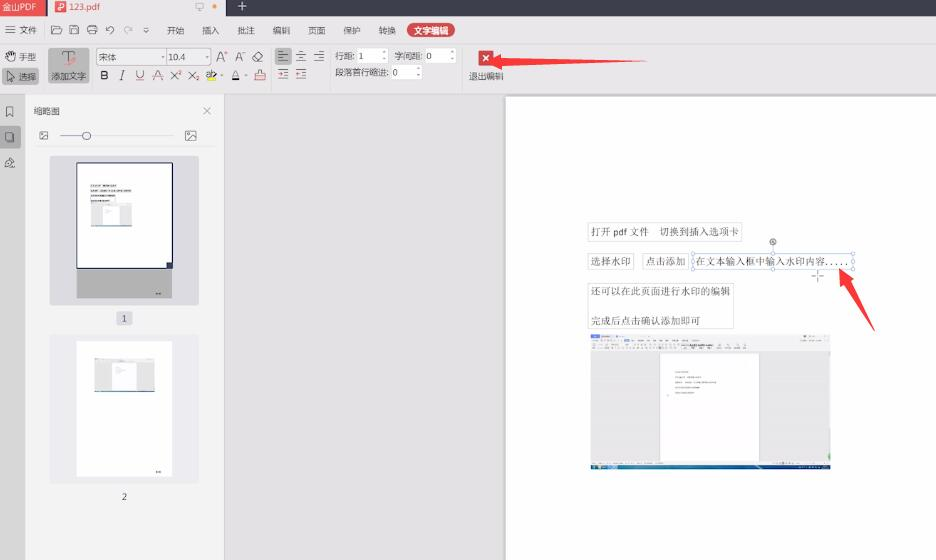Toggle strikethrough formatting

pos(158,75)
